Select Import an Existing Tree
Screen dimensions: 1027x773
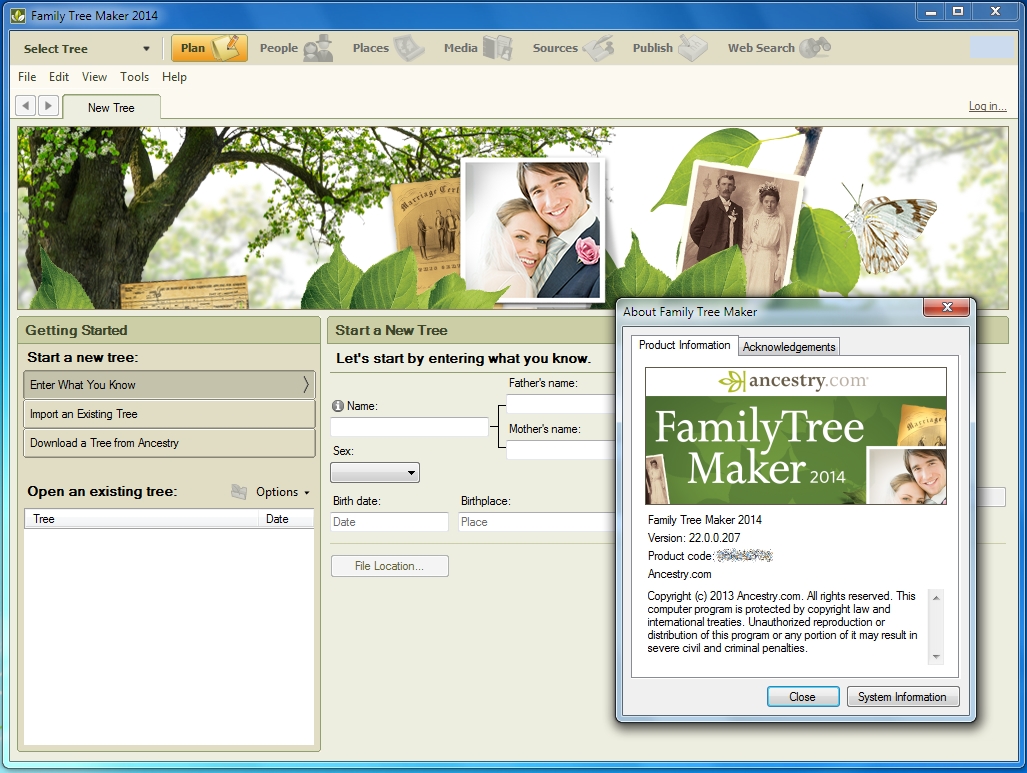[x=169, y=414]
